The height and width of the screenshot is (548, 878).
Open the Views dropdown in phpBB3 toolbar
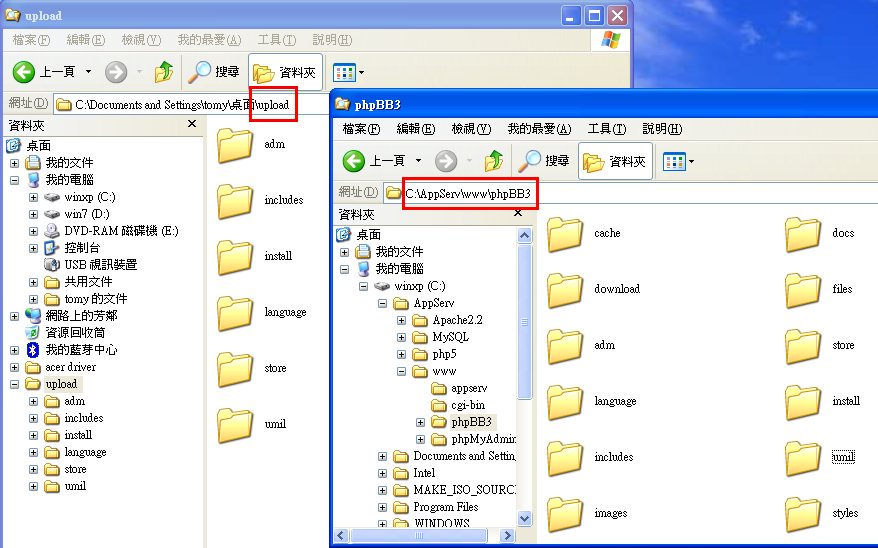pyautogui.click(x=679, y=161)
